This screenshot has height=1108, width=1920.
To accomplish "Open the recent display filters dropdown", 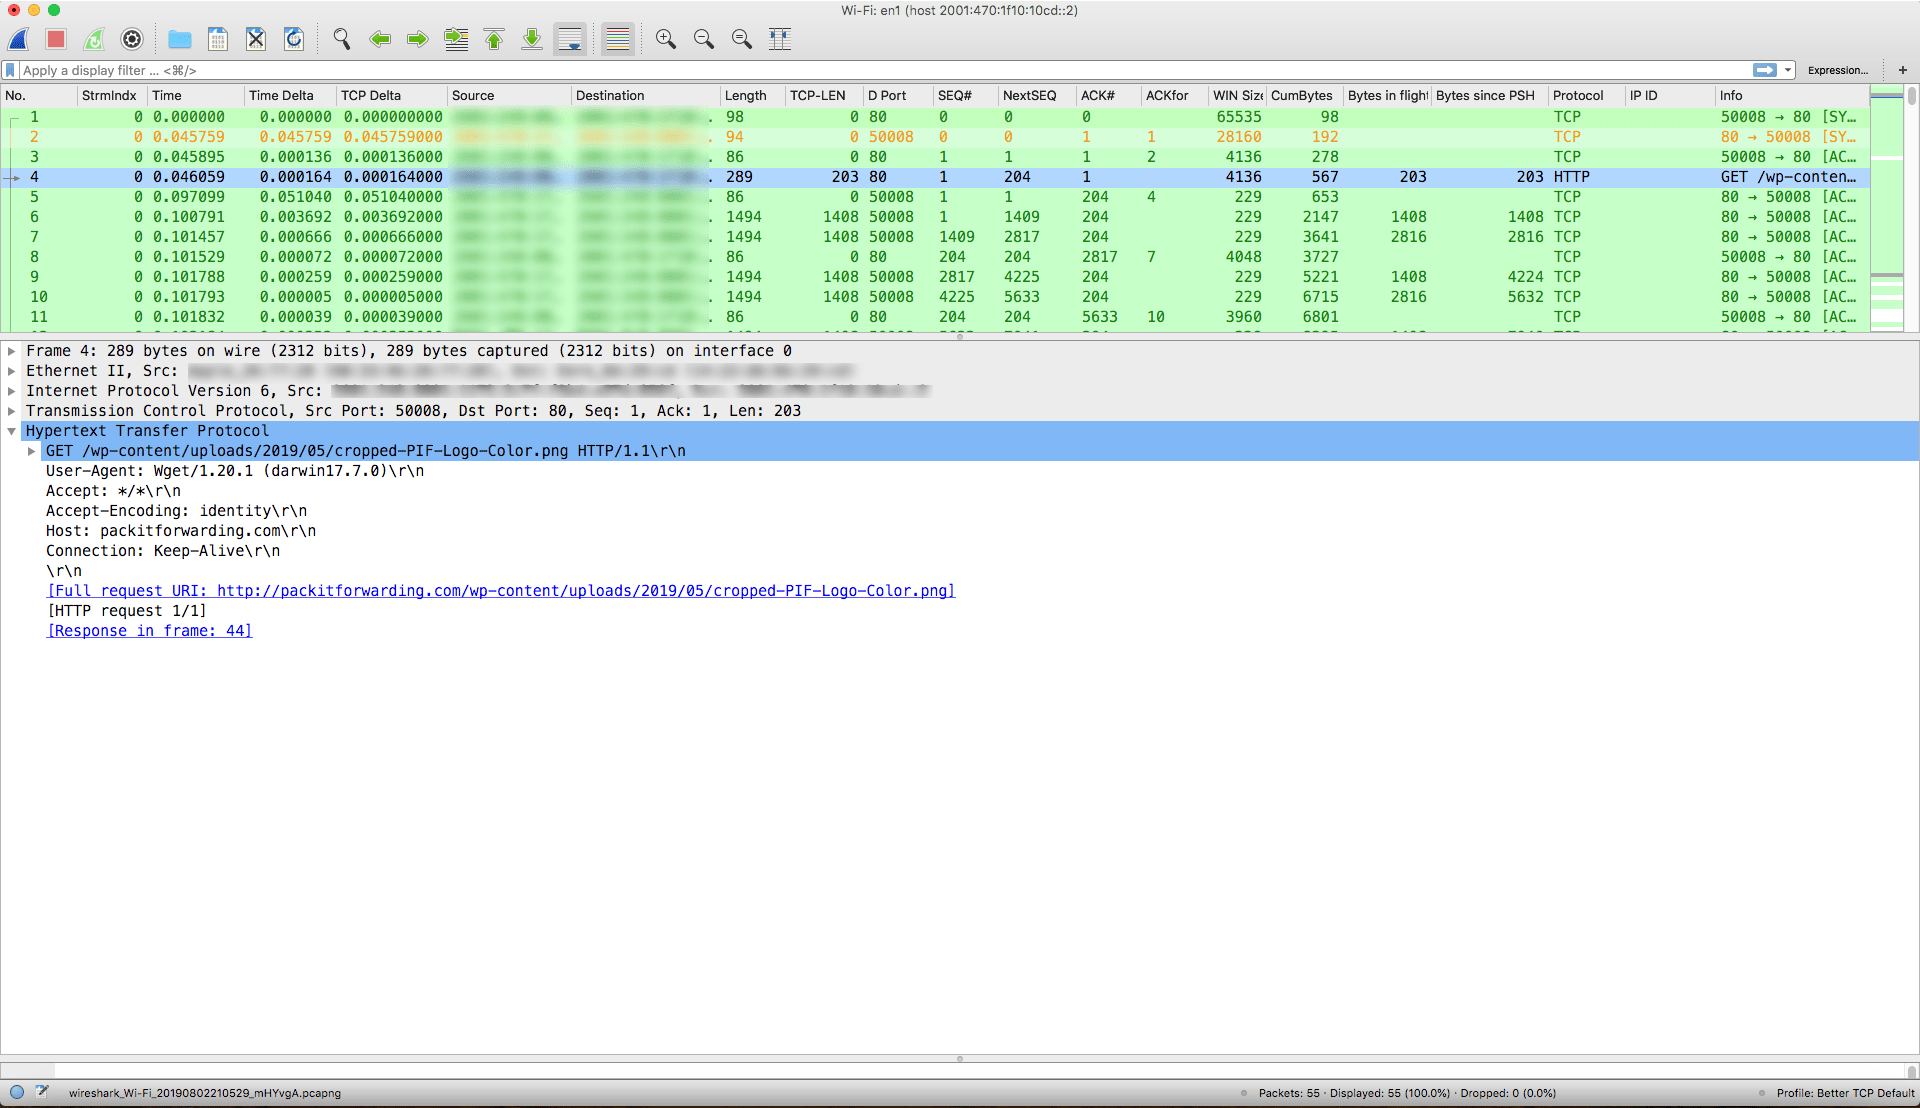I will [1788, 70].
